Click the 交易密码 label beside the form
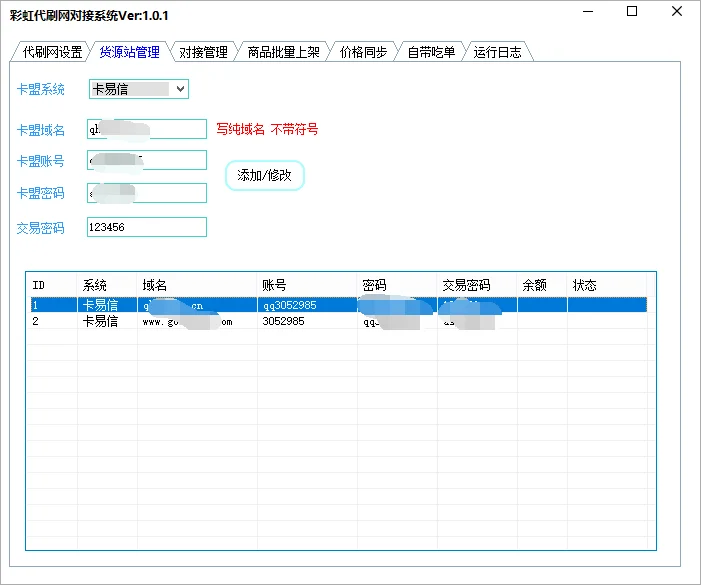This screenshot has width=701, height=585. click(x=41, y=228)
